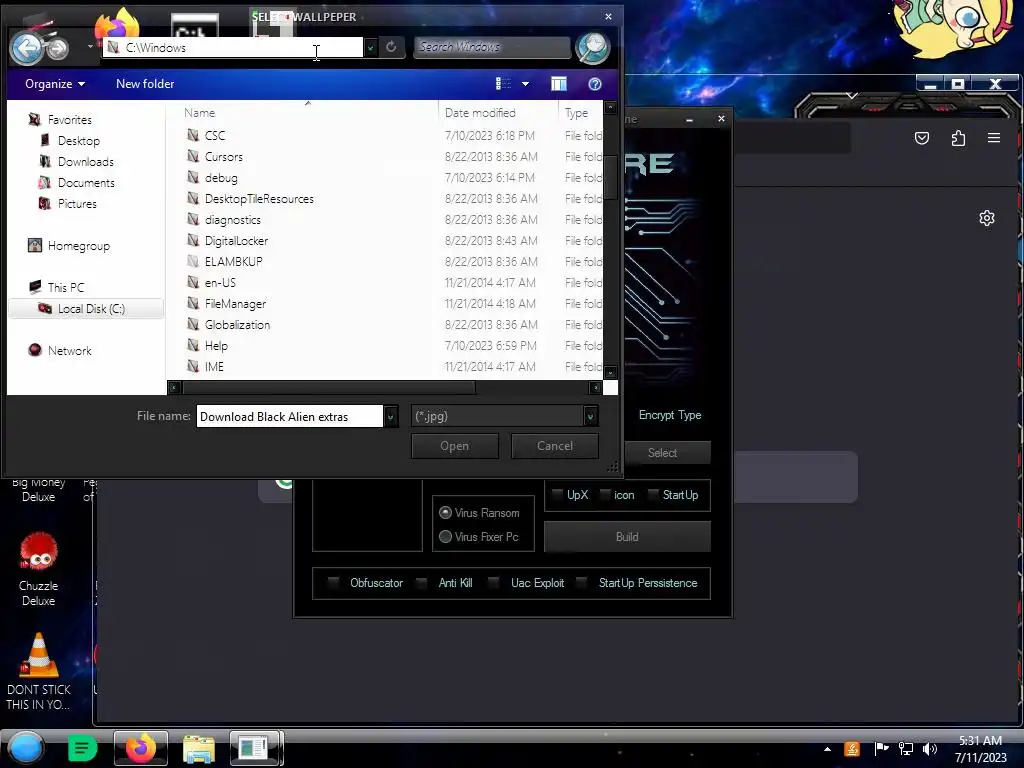Select the Globalization folder name
1024x768 pixels.
pos(237,324)
